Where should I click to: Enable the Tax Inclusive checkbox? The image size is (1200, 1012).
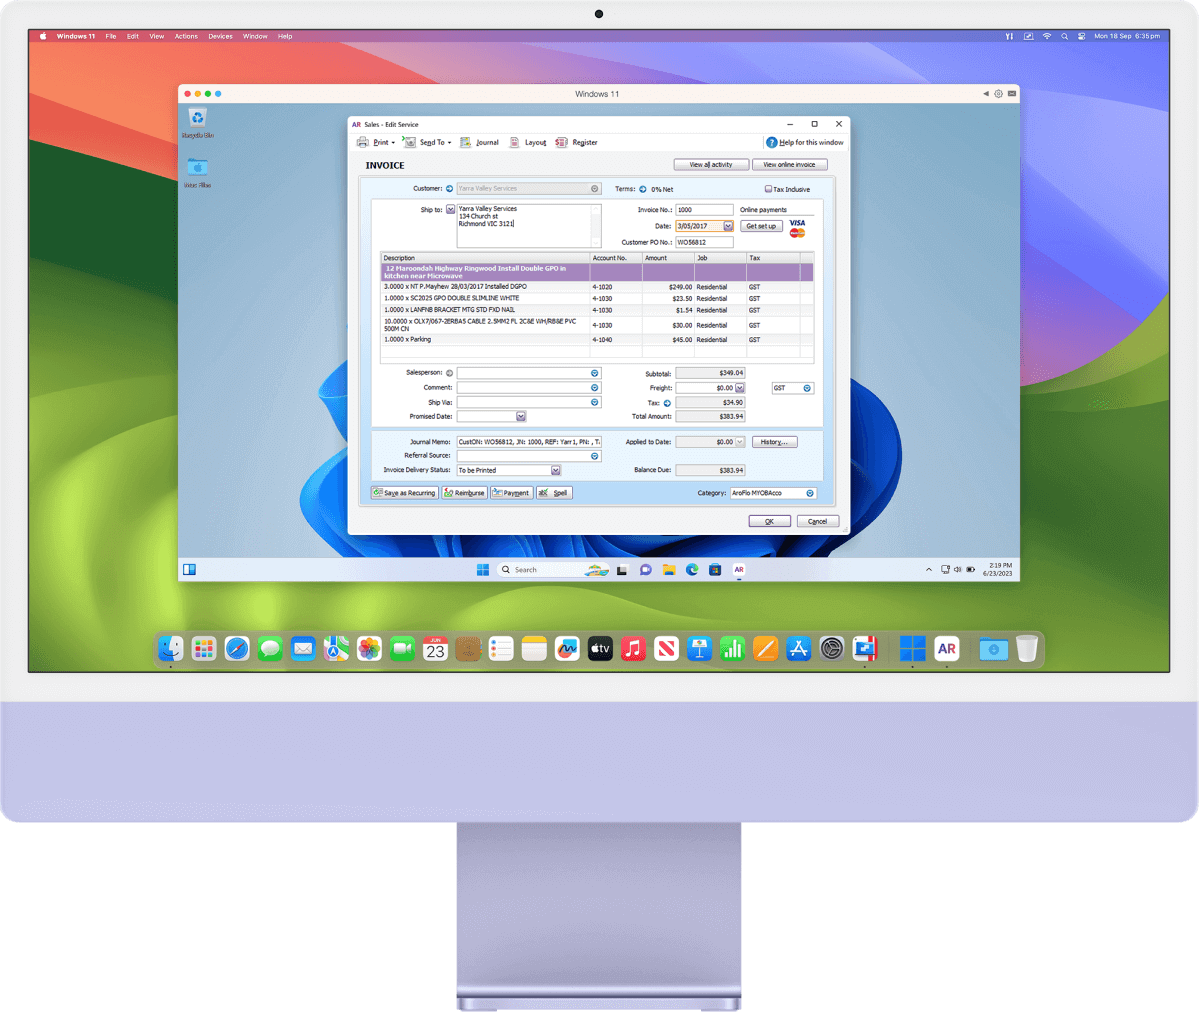point(768,189)
